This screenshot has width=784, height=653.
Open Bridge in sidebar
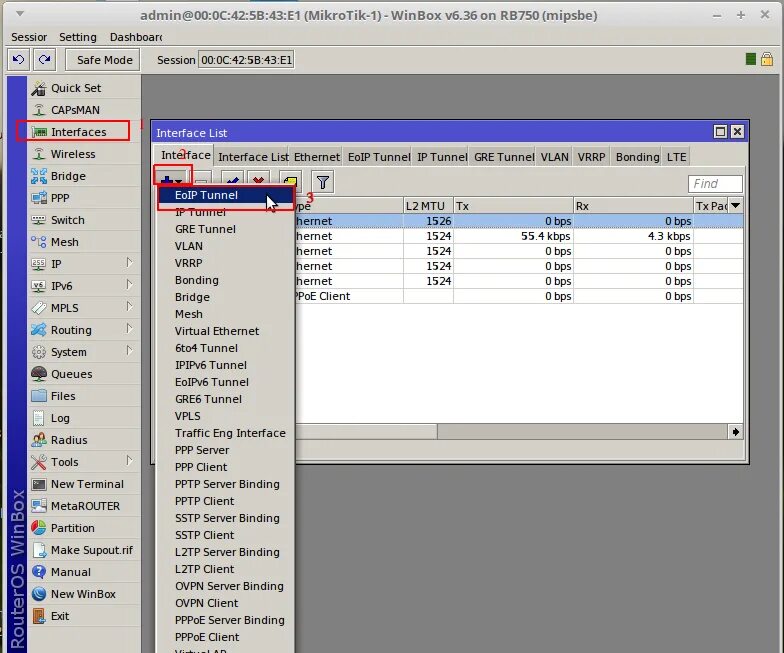tap(84, 176)
